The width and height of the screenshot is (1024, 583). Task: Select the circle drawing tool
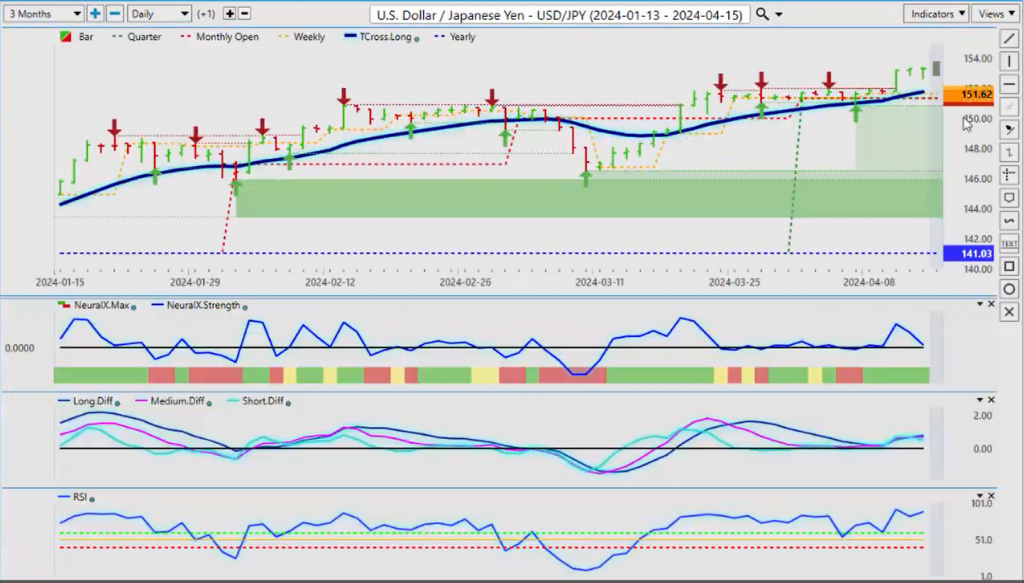tap(1009, 289)
